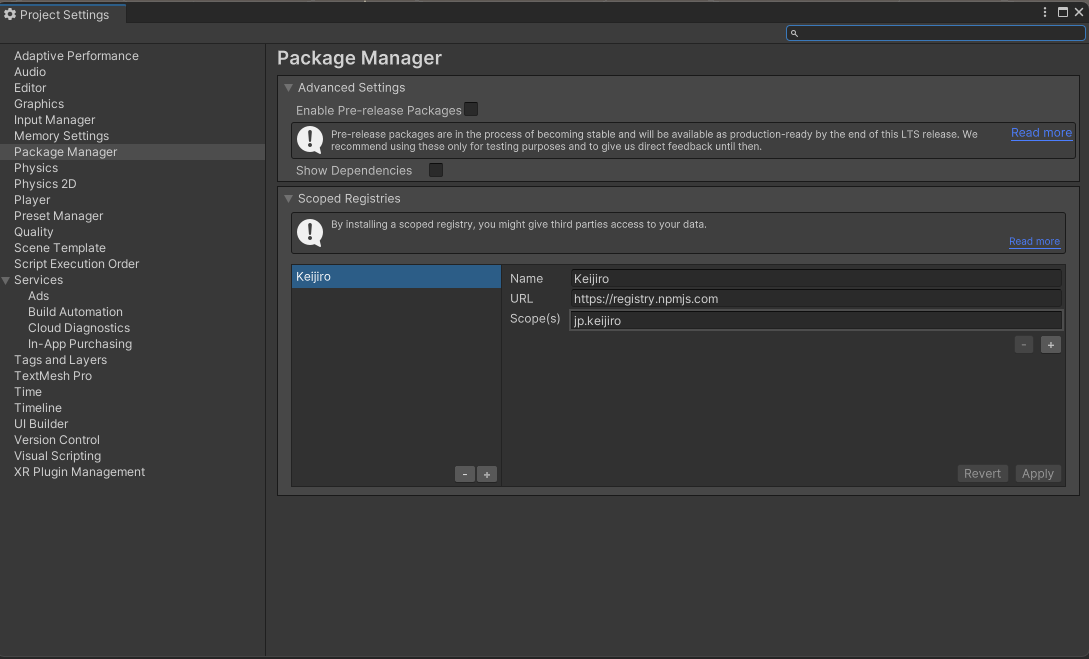Click the search magnifier icon

795,33
